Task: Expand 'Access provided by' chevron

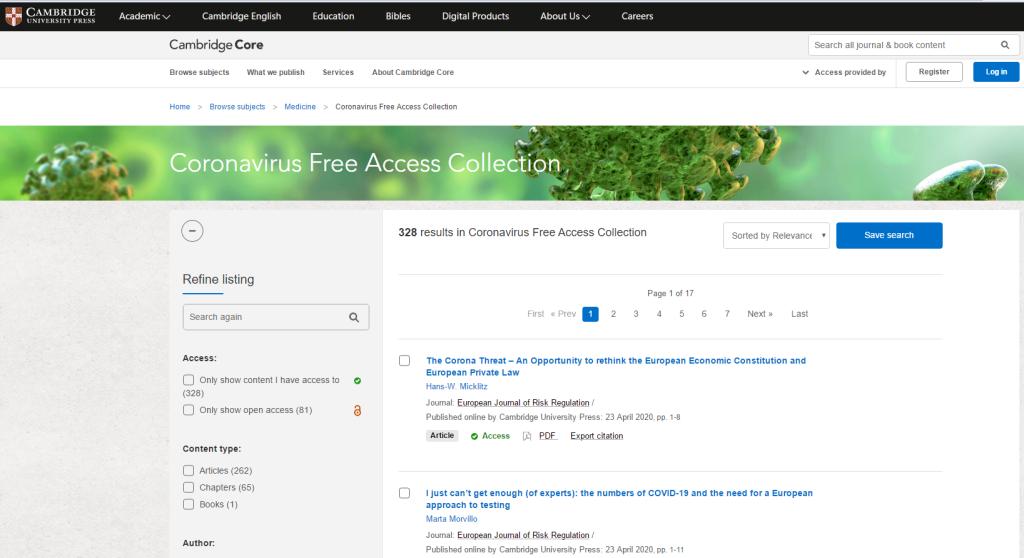Action: point(806,73)
